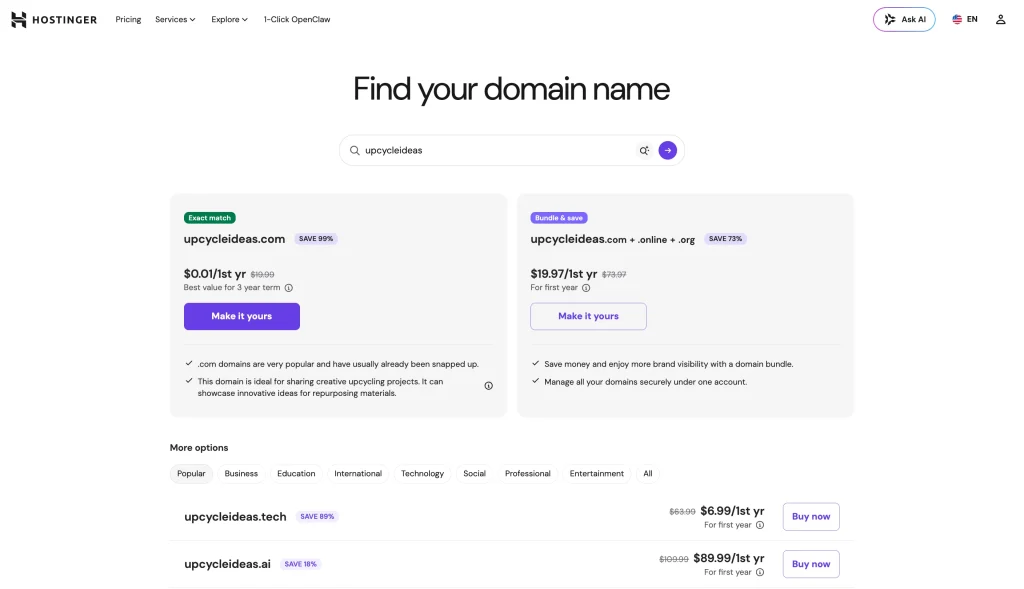Viewport: 1024px width, 589px height.
Task: Select the Education filter tab
Action: pyautogui.click(x=296, y=473)
